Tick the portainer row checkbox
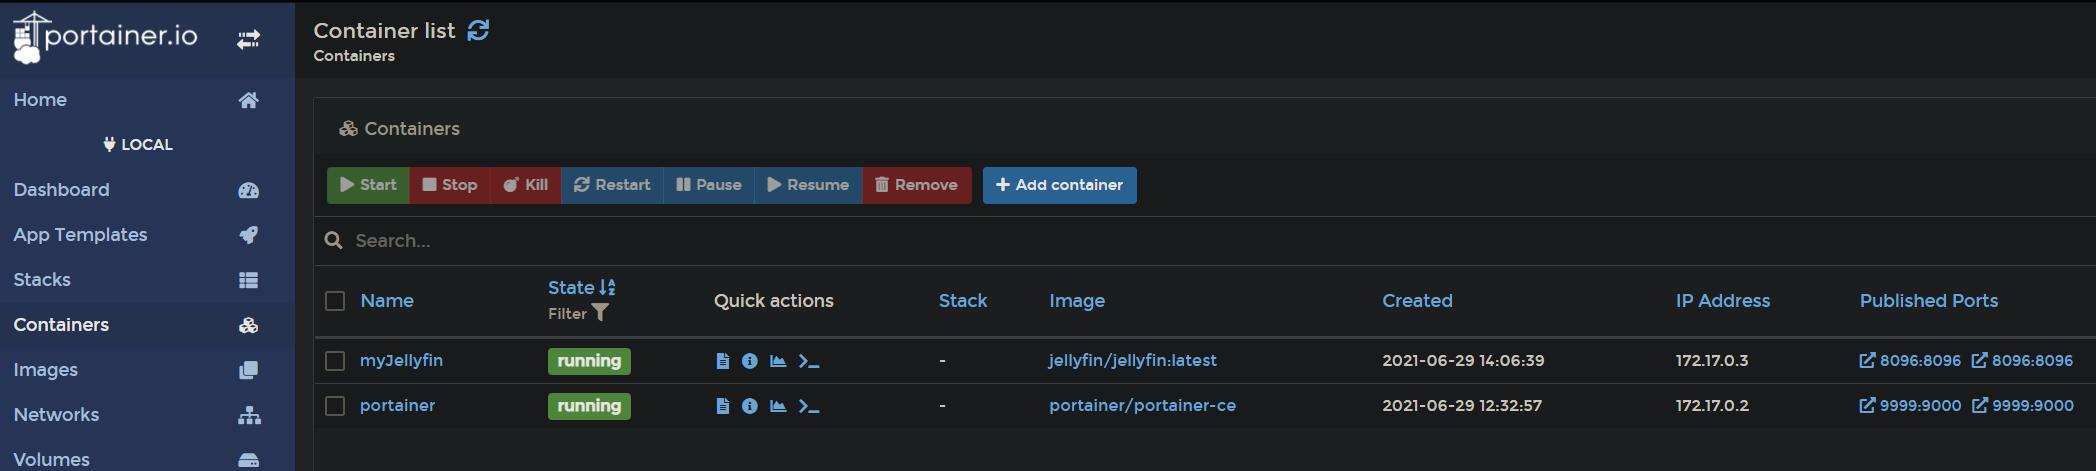This screenshot has width=2096, height=471. click(335, 406)
